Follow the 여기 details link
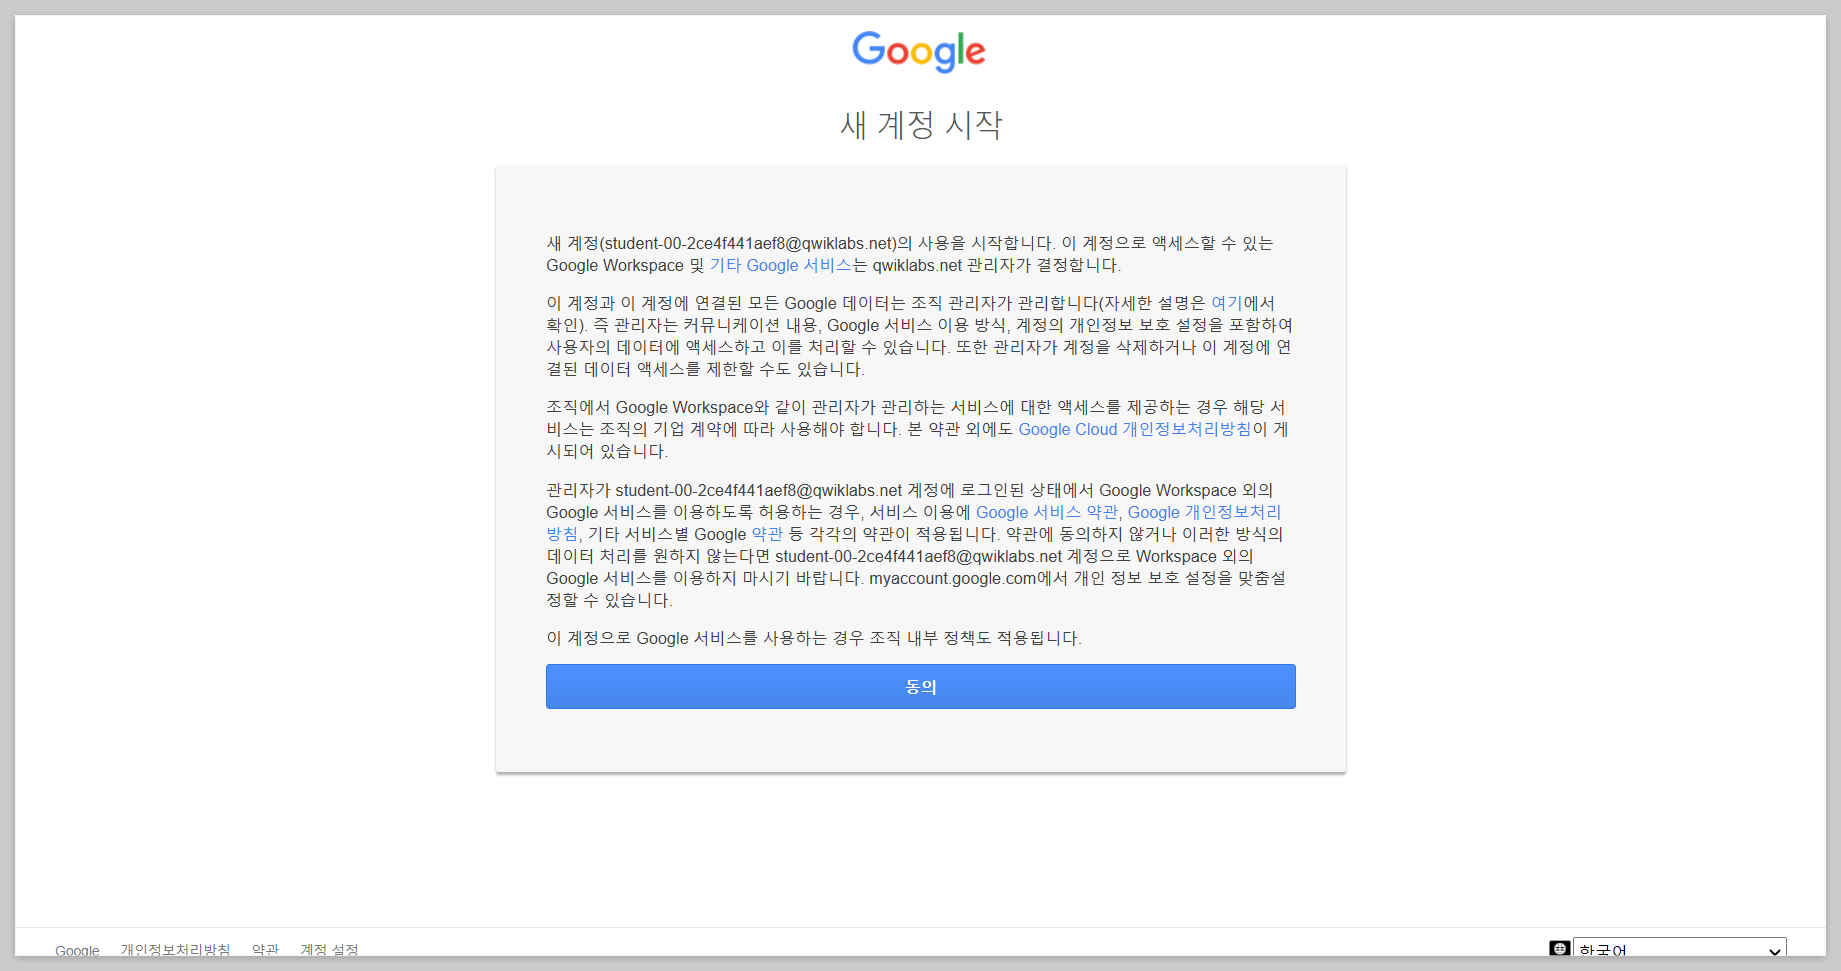 pos(1226,303)
